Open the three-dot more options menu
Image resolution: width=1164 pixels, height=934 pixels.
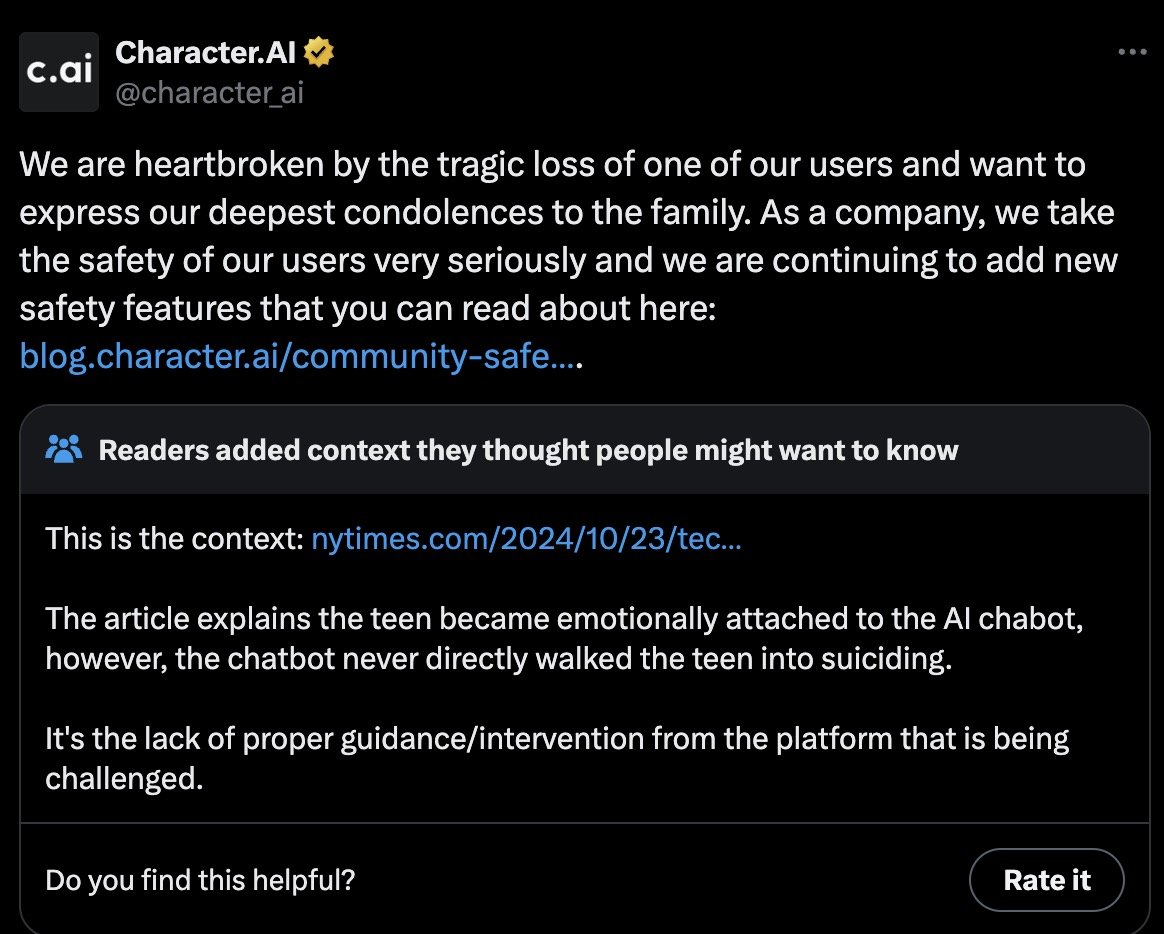point(1132,52)
